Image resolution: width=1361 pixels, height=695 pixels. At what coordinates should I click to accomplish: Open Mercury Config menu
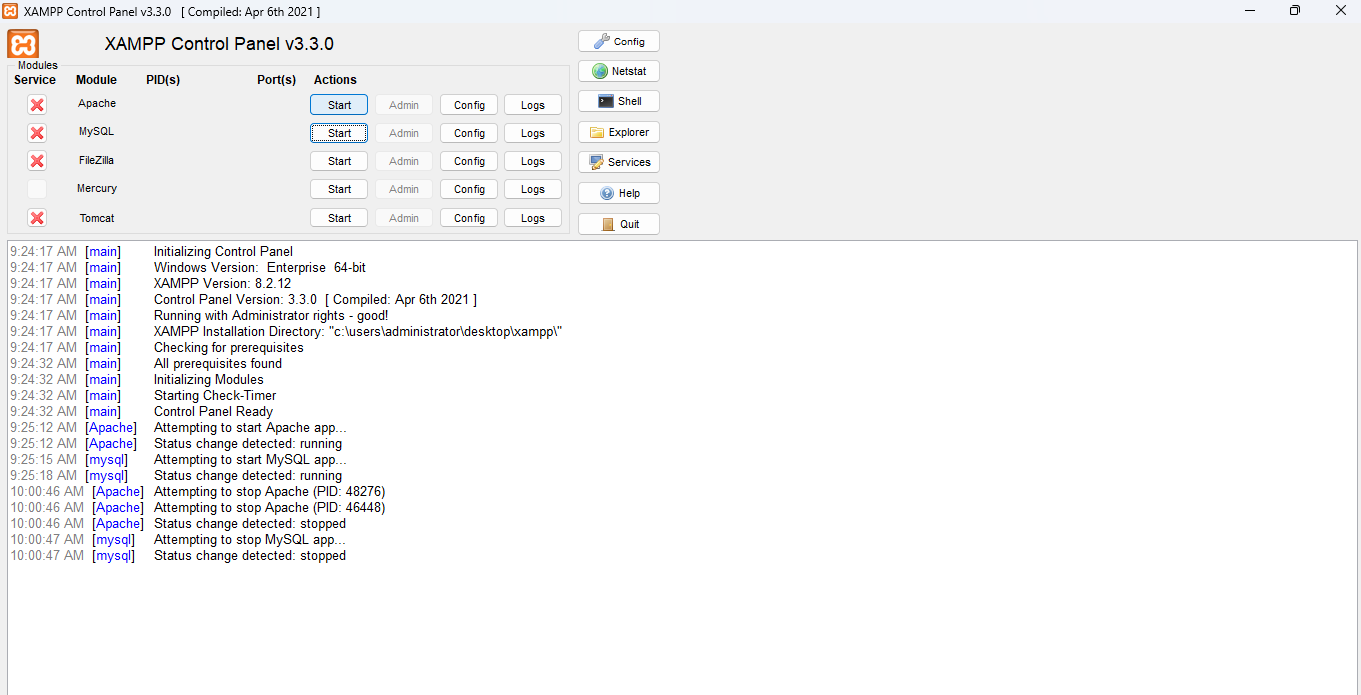pos(469,189)
